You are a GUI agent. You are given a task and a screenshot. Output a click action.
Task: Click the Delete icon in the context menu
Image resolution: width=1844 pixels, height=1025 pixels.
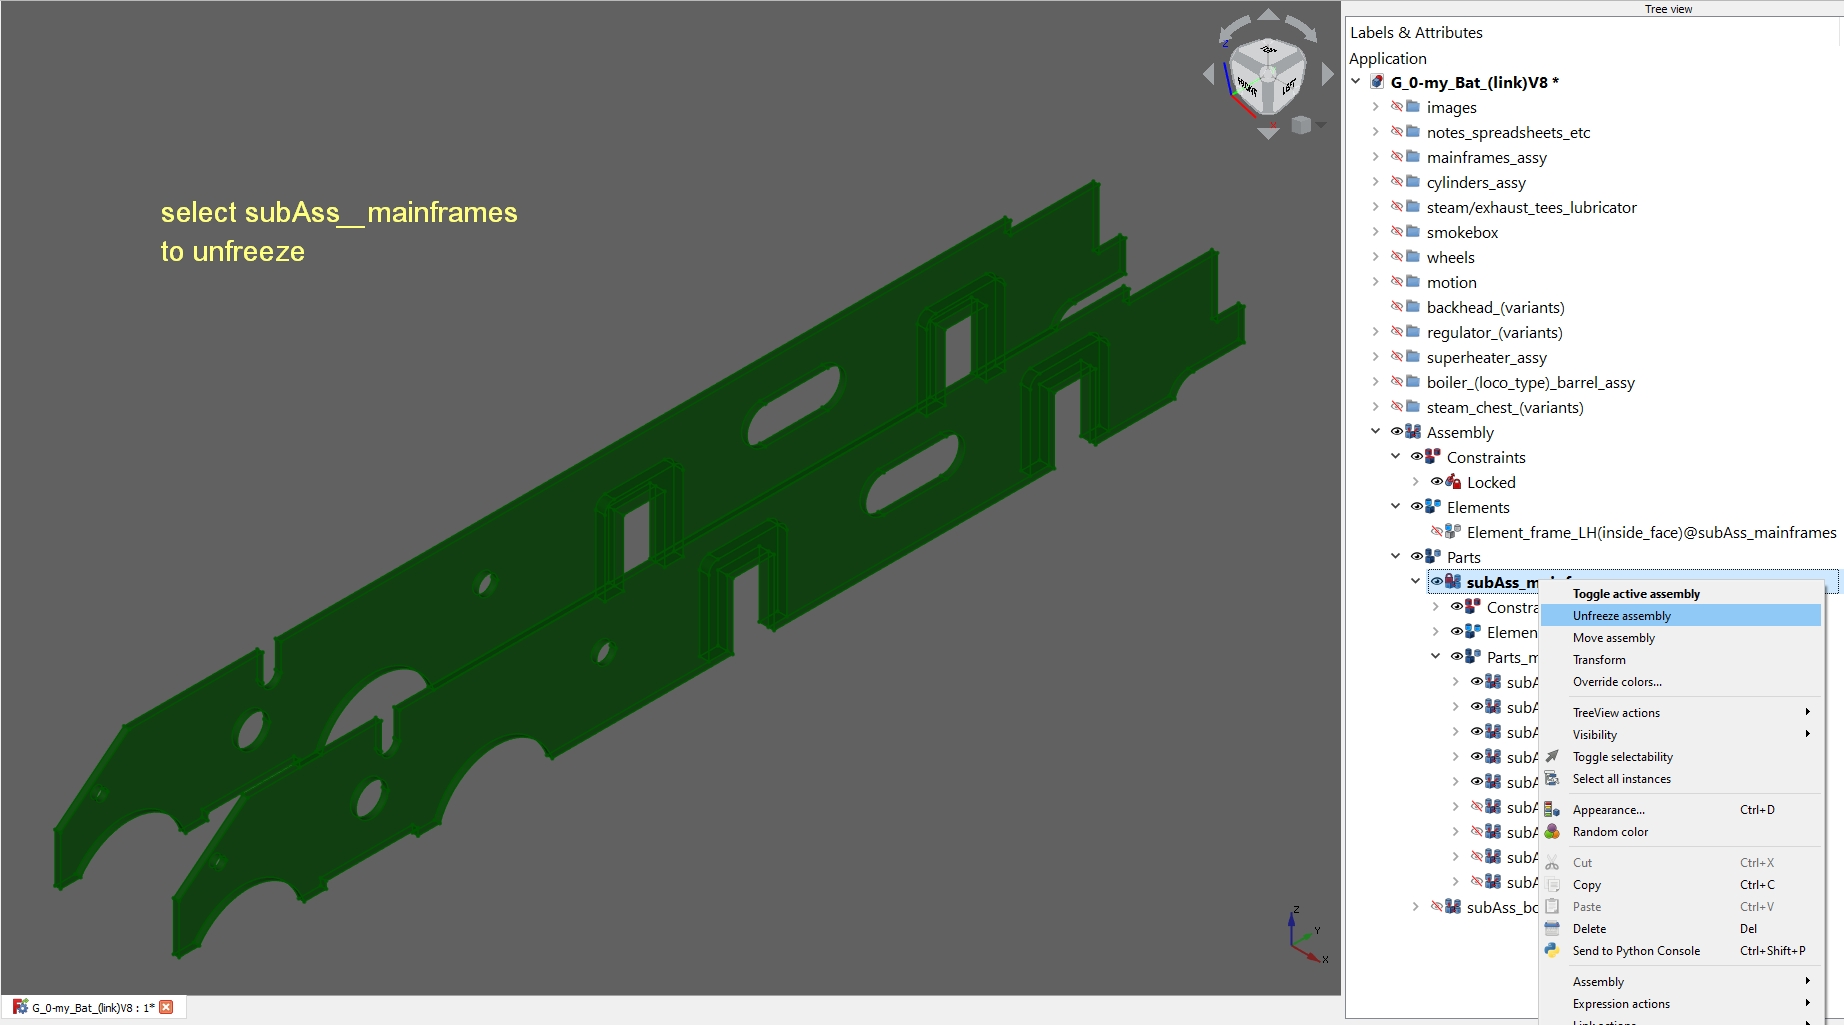[x=1553, y=928]
